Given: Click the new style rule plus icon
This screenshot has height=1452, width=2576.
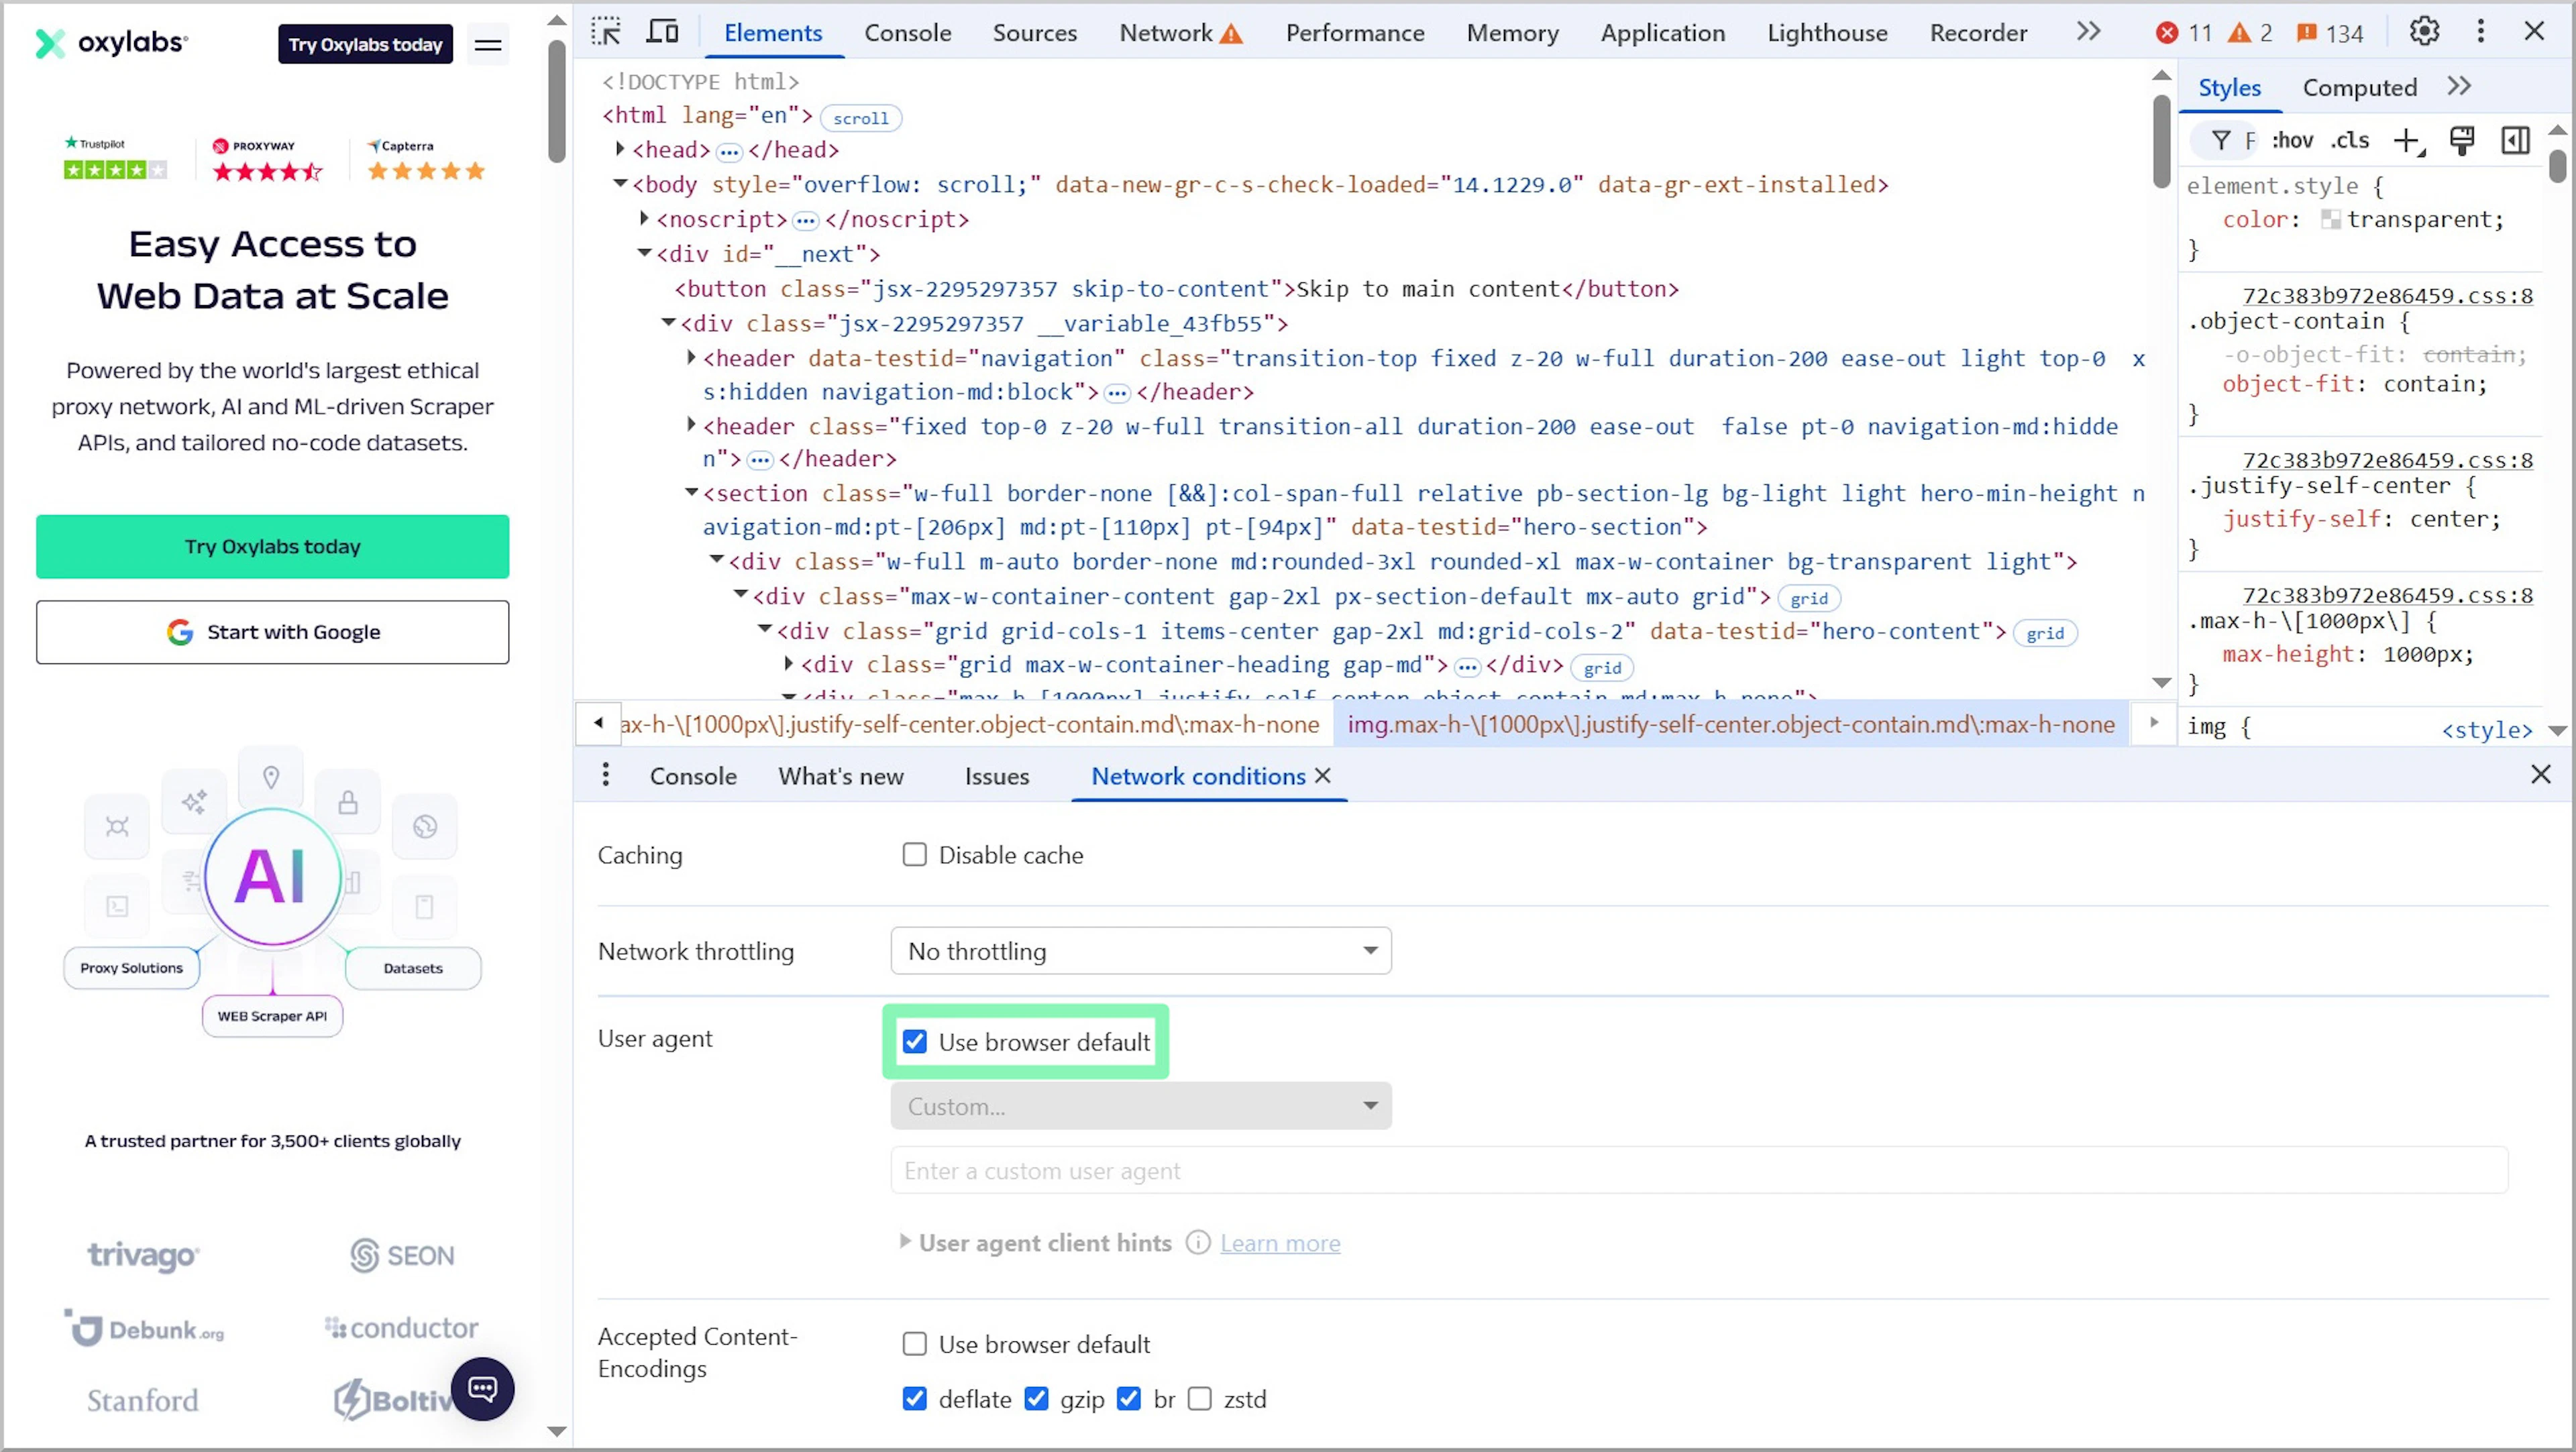Looking at the screenshot, I should coord(2408,141).
